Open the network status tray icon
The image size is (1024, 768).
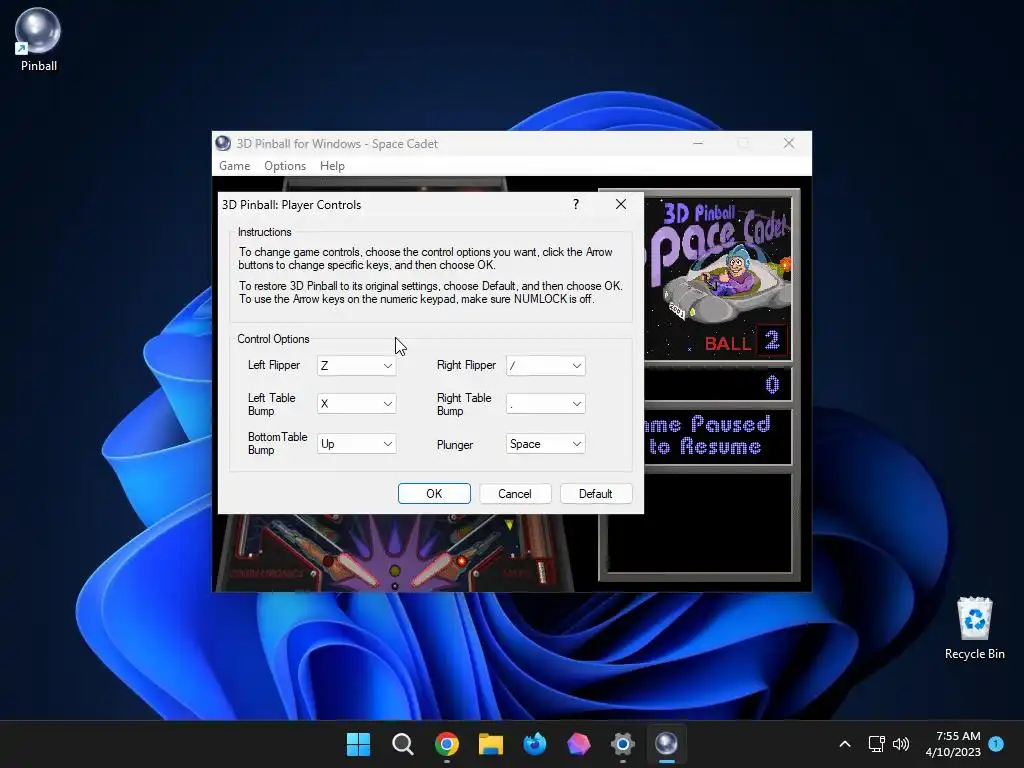coord(876,744)
